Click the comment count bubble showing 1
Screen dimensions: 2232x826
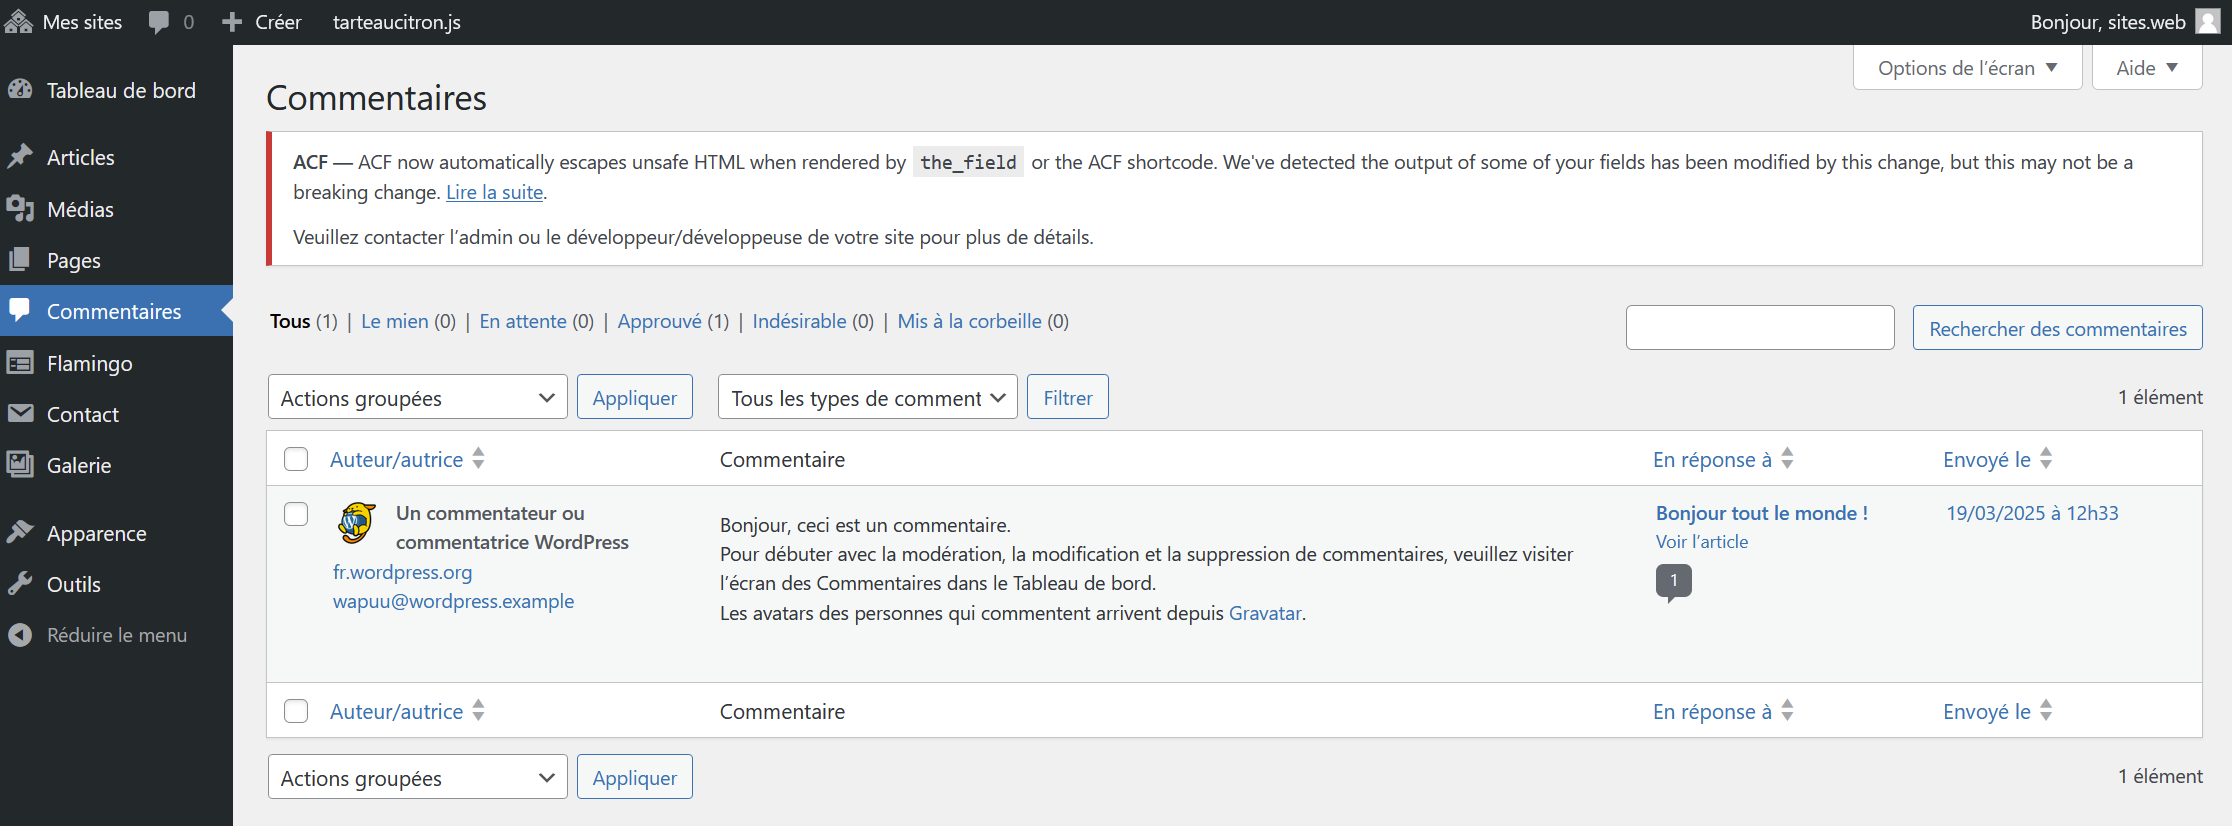1673,582
